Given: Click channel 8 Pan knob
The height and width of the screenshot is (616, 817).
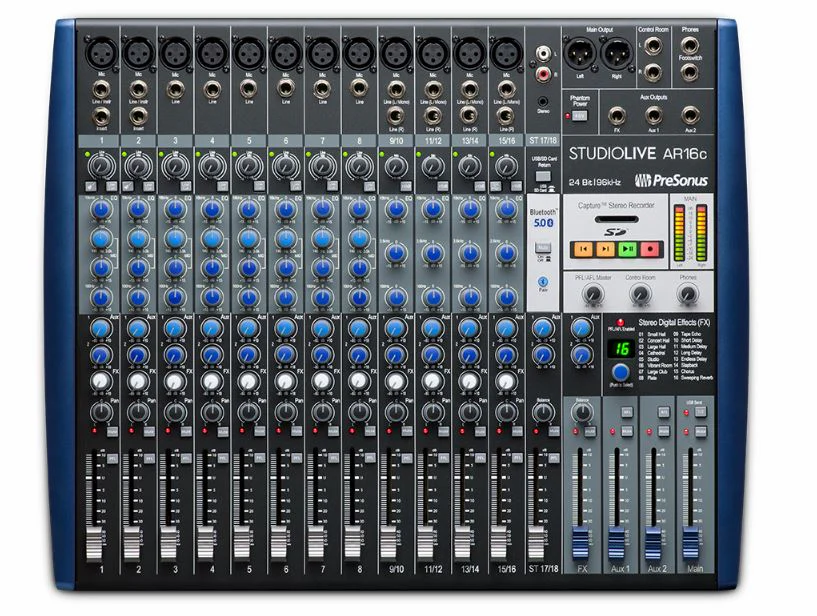Looking at the screenshot, I should (x=359, y=412).
